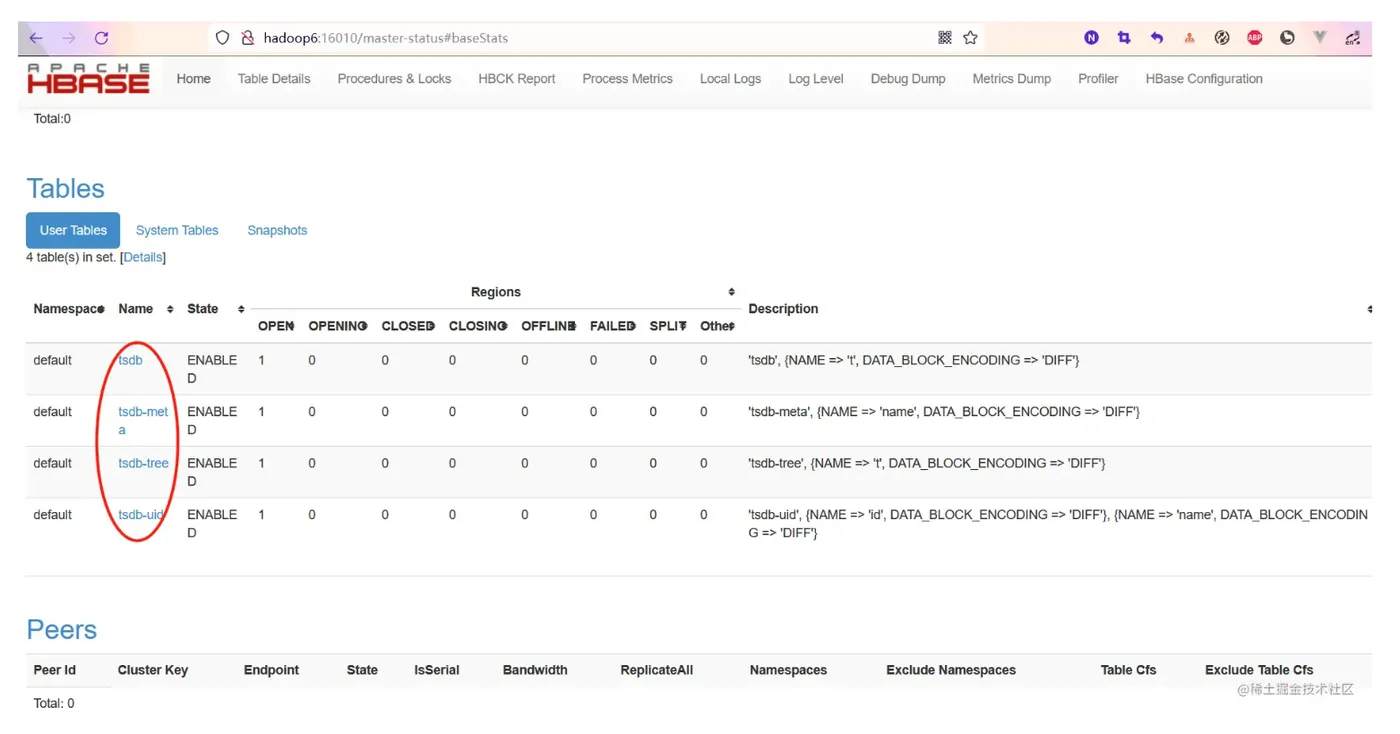Click the Bandwidth column header in Peers

(x=534, y=670)
